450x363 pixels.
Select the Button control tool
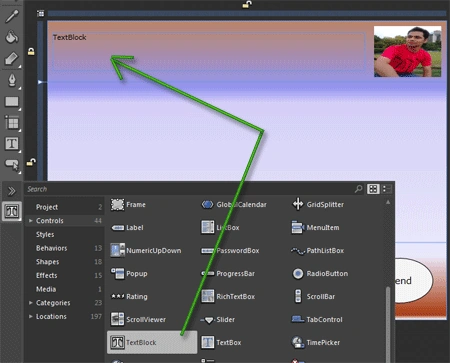[x=12, y=164]
